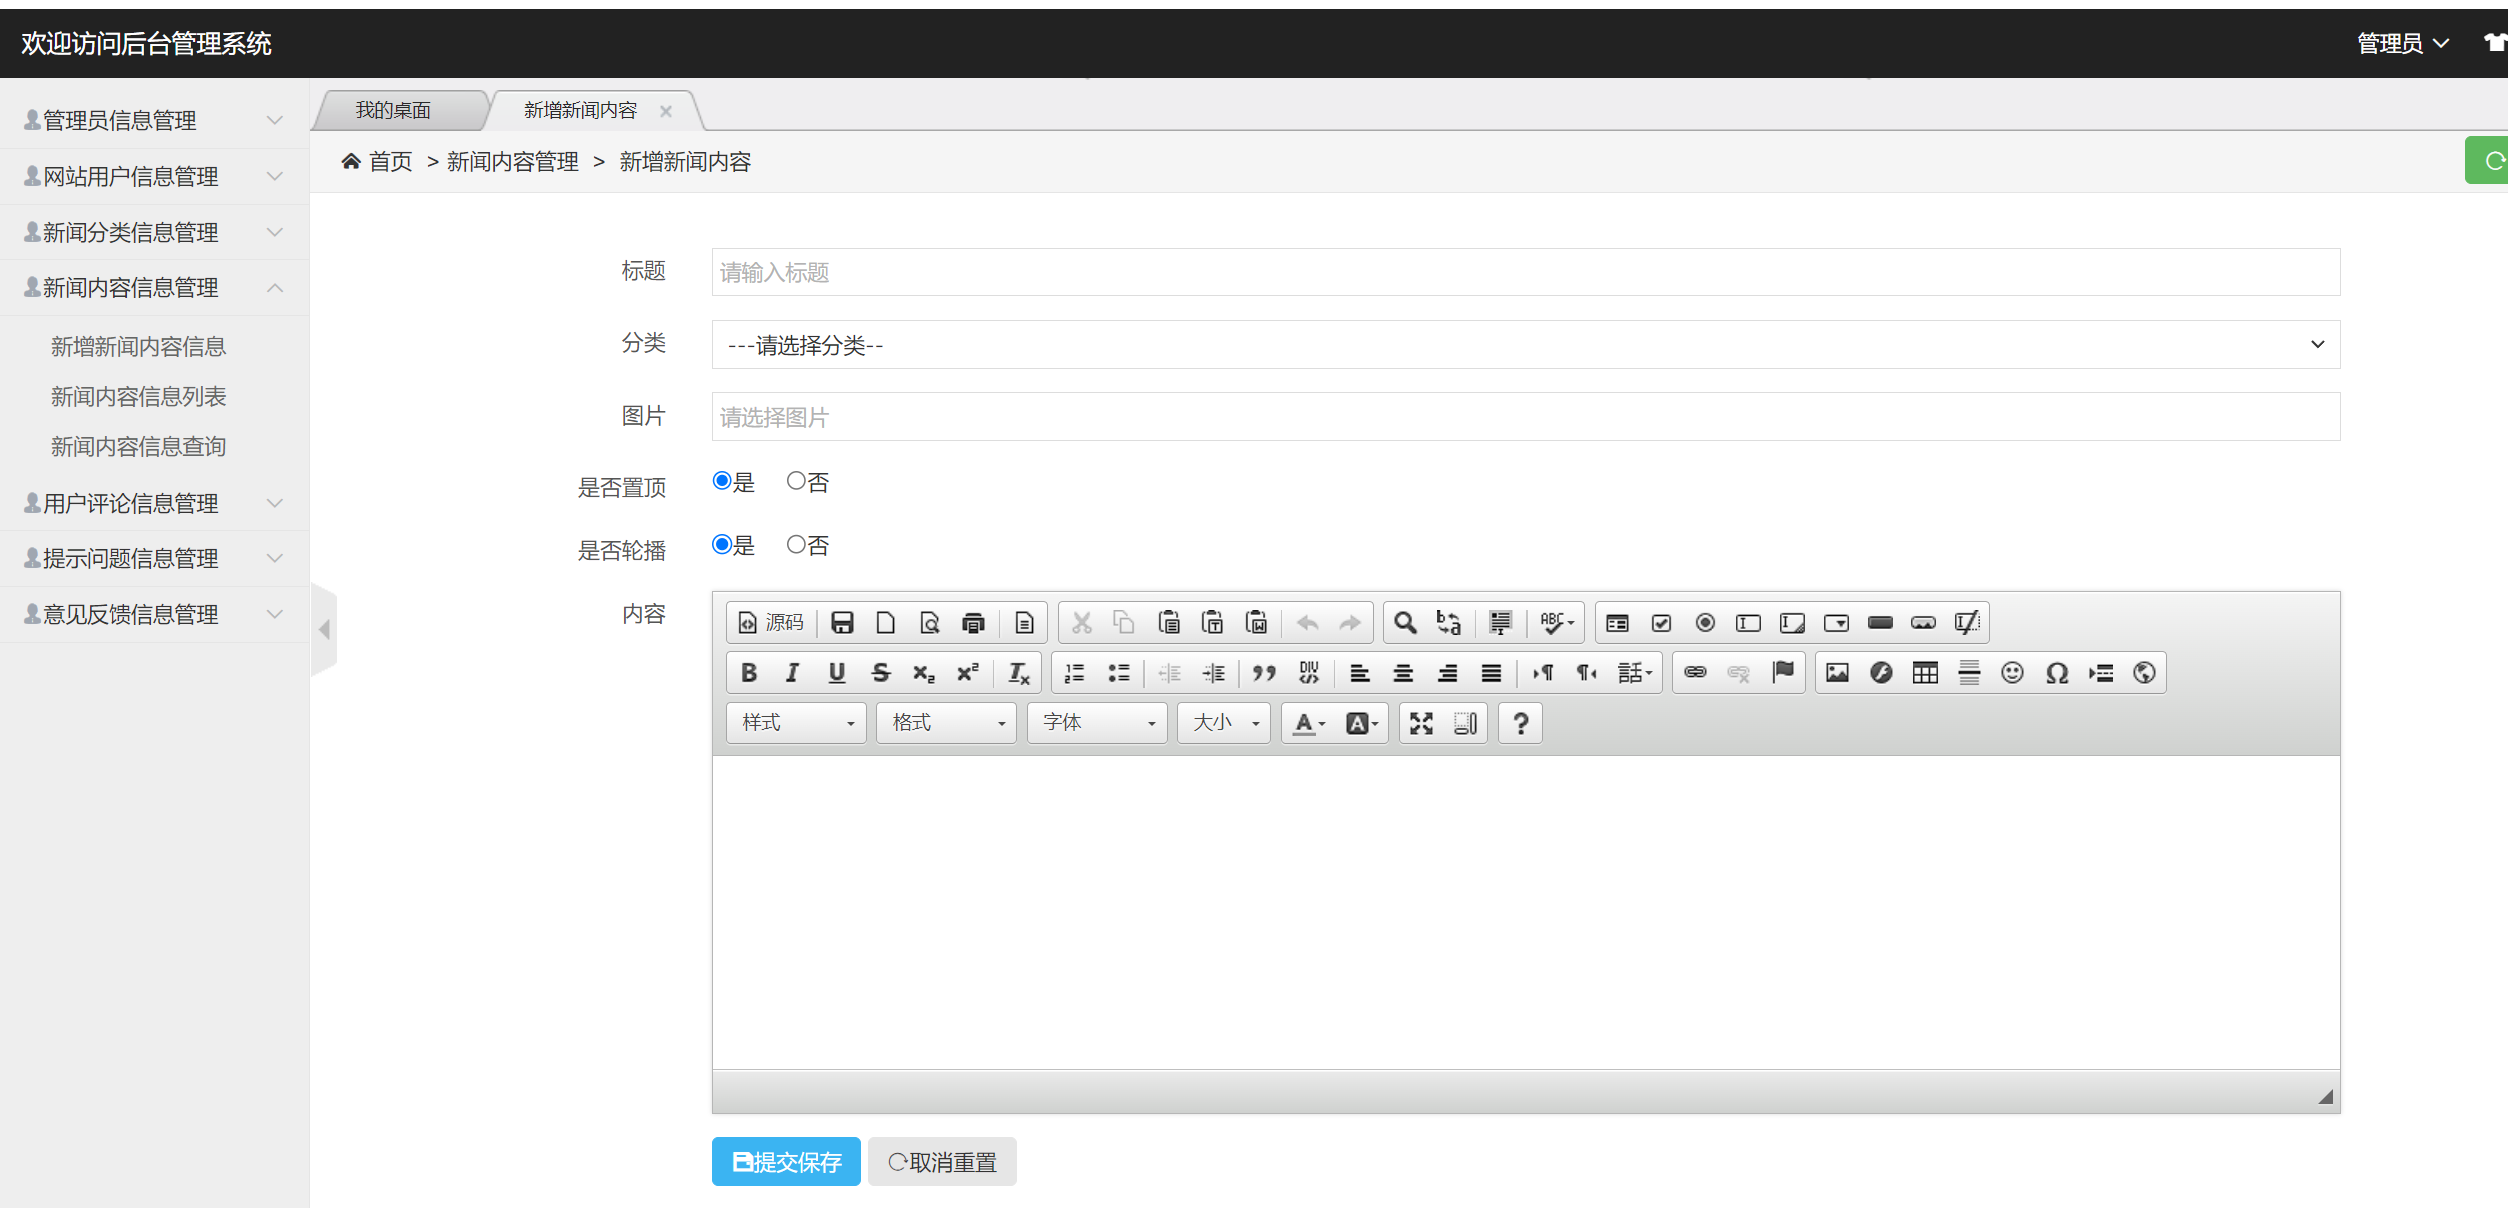Switch to 我的桌面 tab

(393, 110)
